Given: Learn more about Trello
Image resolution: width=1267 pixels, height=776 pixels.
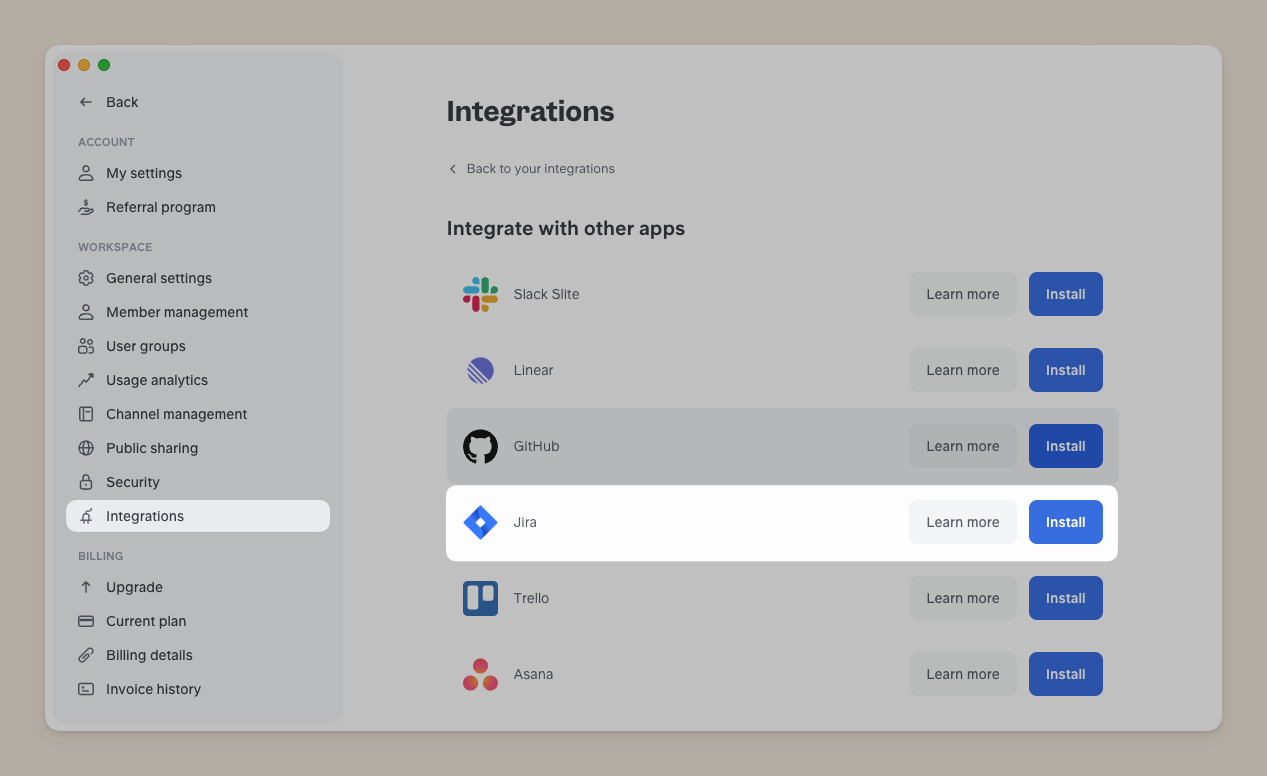Looking at the screenshot, I should click(x=962, y=598).
